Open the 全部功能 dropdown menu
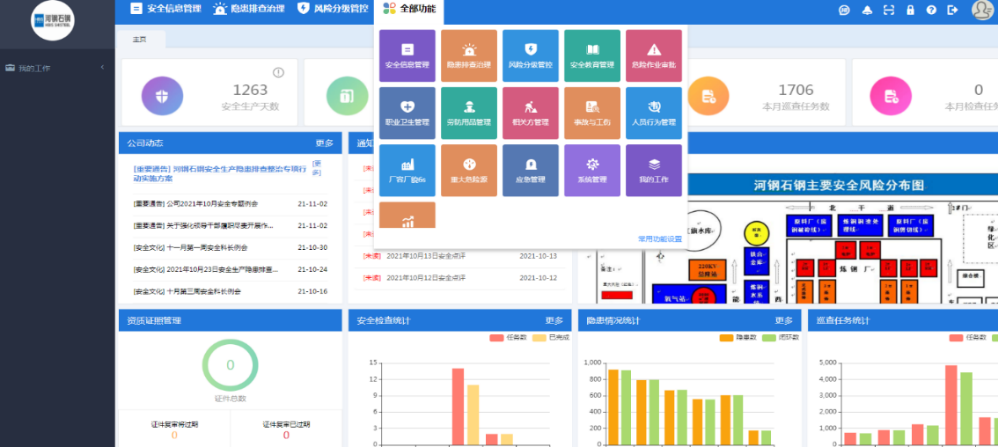Viewport: 998px width, 447px height. (x=411, y=9)
